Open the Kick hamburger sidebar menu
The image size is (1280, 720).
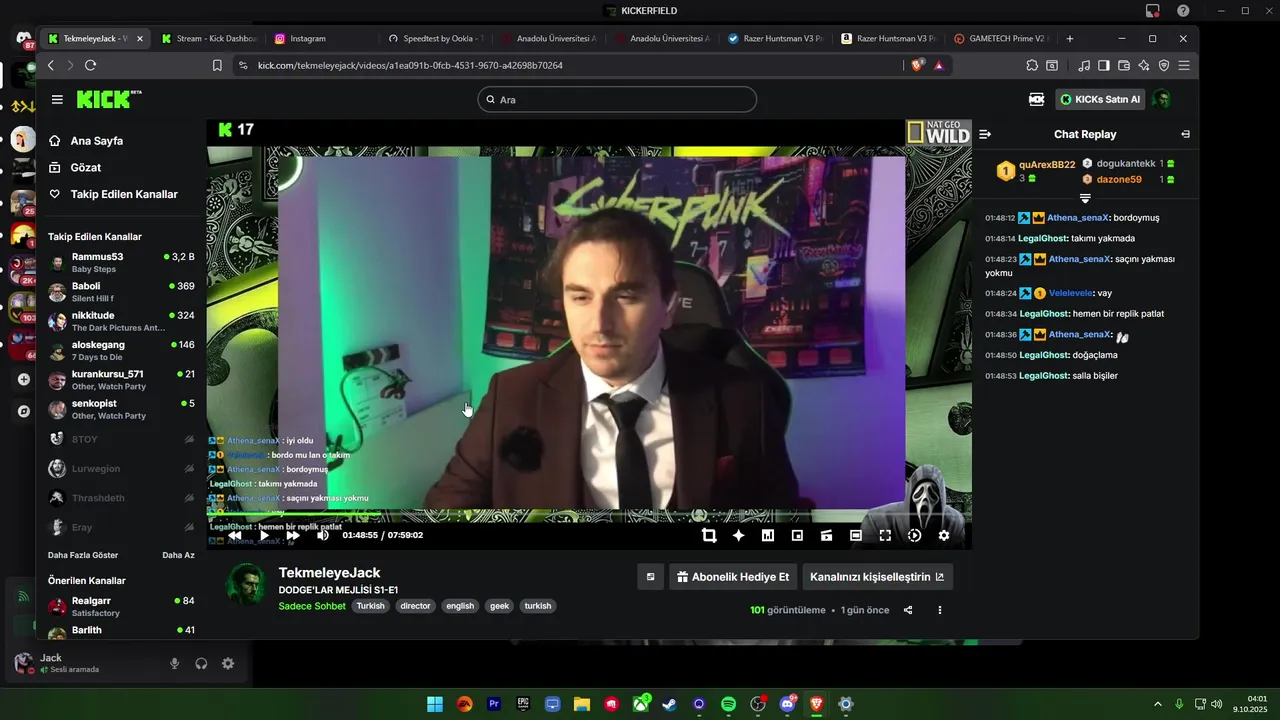[57, 100]
